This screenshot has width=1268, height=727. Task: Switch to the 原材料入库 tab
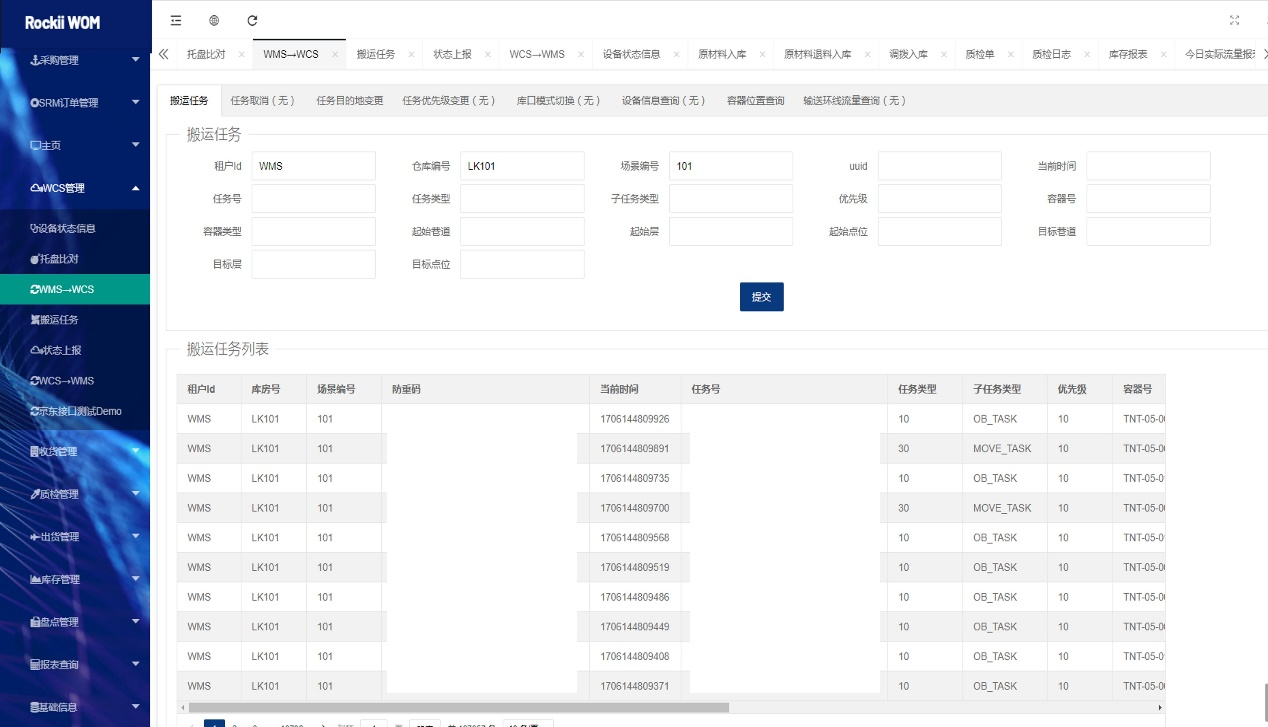pyautogui.click(x=722, y=54)
